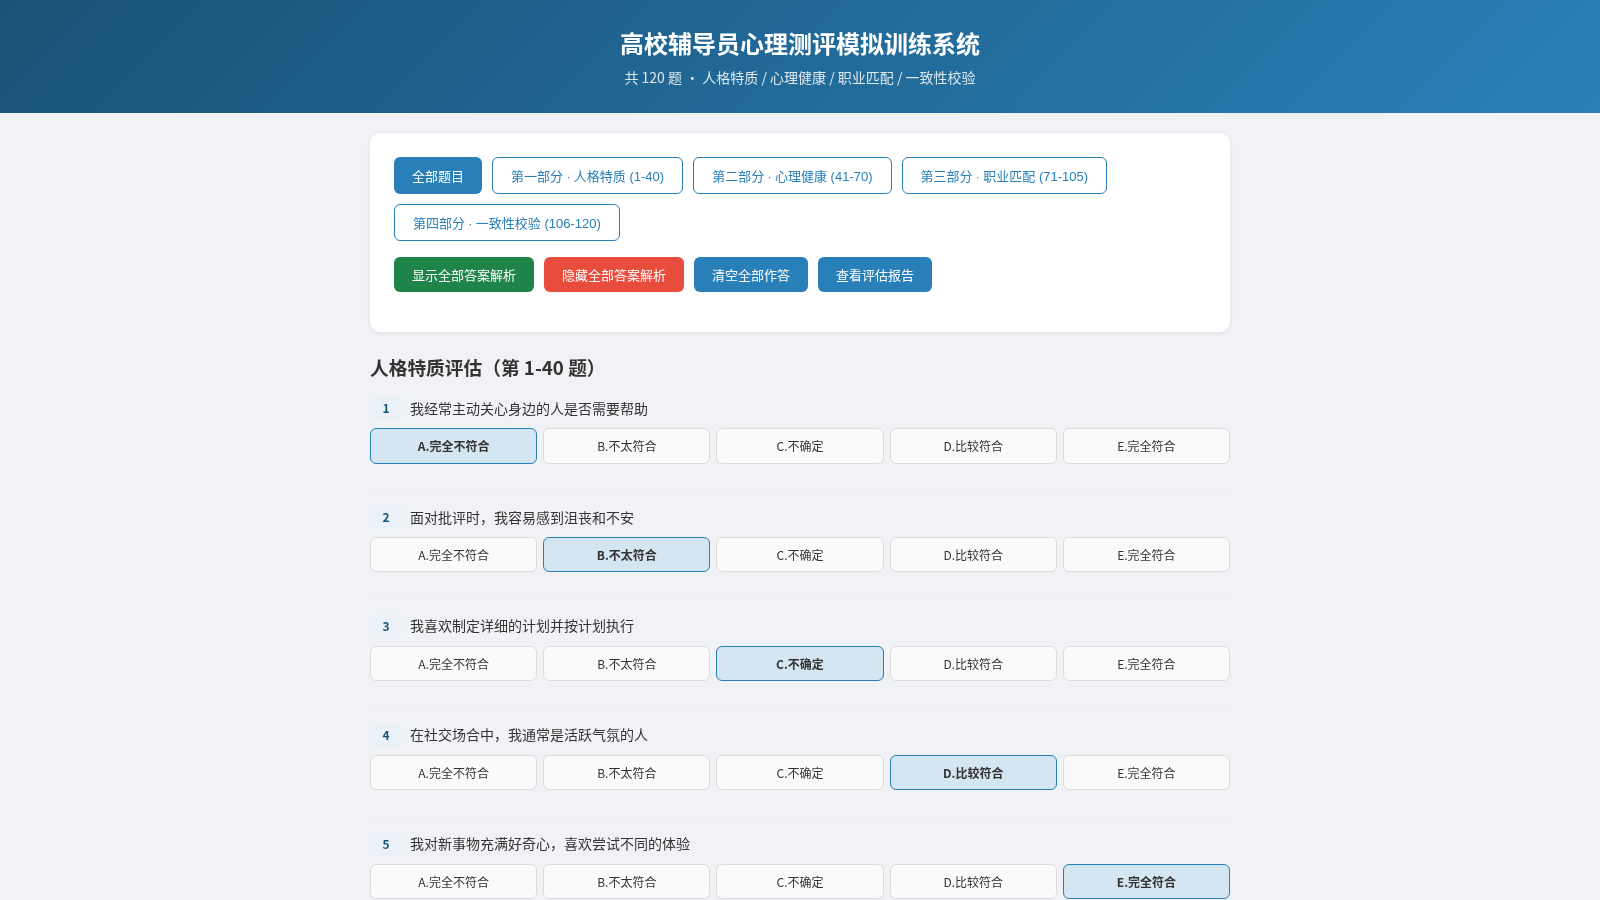Click the green 显示全部答案解析 button

[x=464, y=275]
